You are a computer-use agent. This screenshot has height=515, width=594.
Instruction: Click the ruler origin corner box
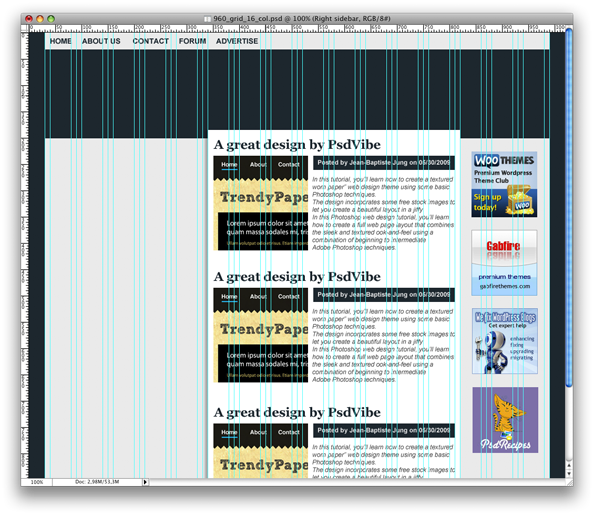pyautogui.click(x=25, y=28)
